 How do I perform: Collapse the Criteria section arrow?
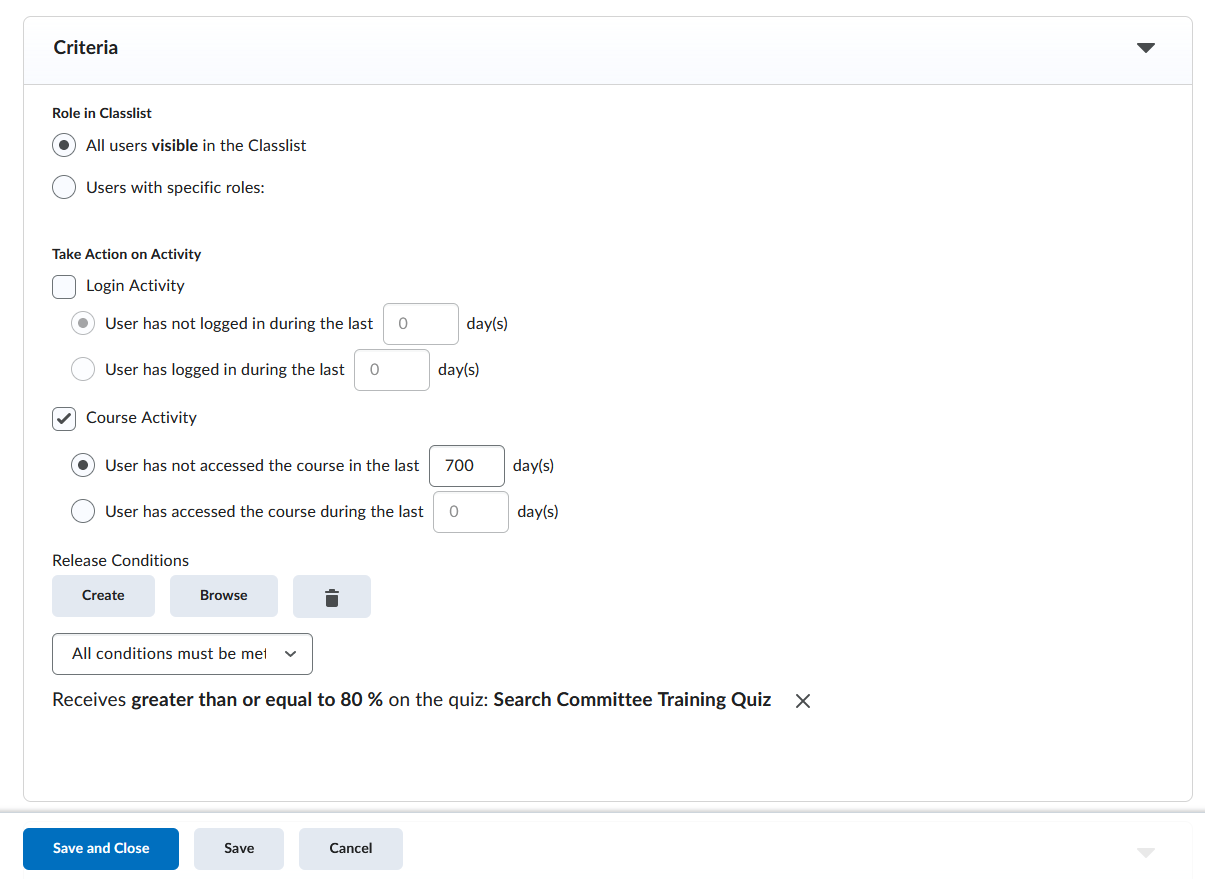tap(1146, 48)
